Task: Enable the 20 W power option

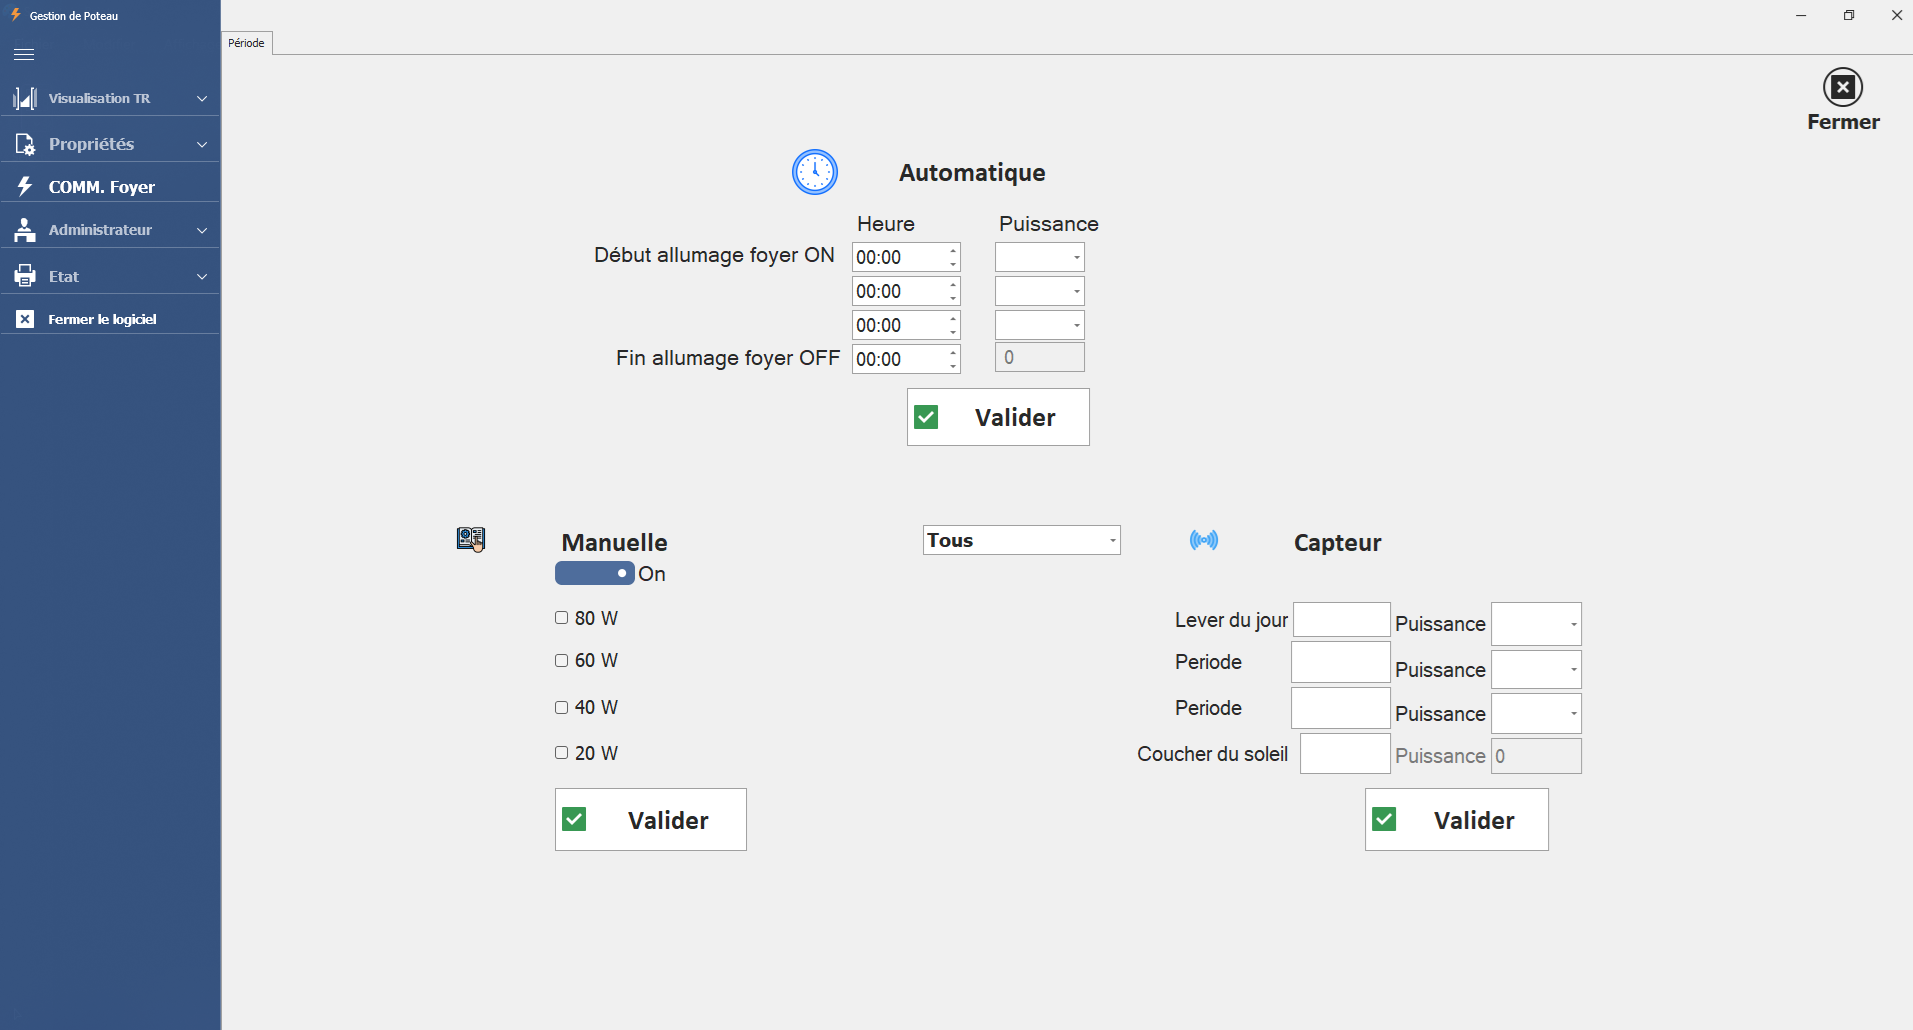Action: 562,753
